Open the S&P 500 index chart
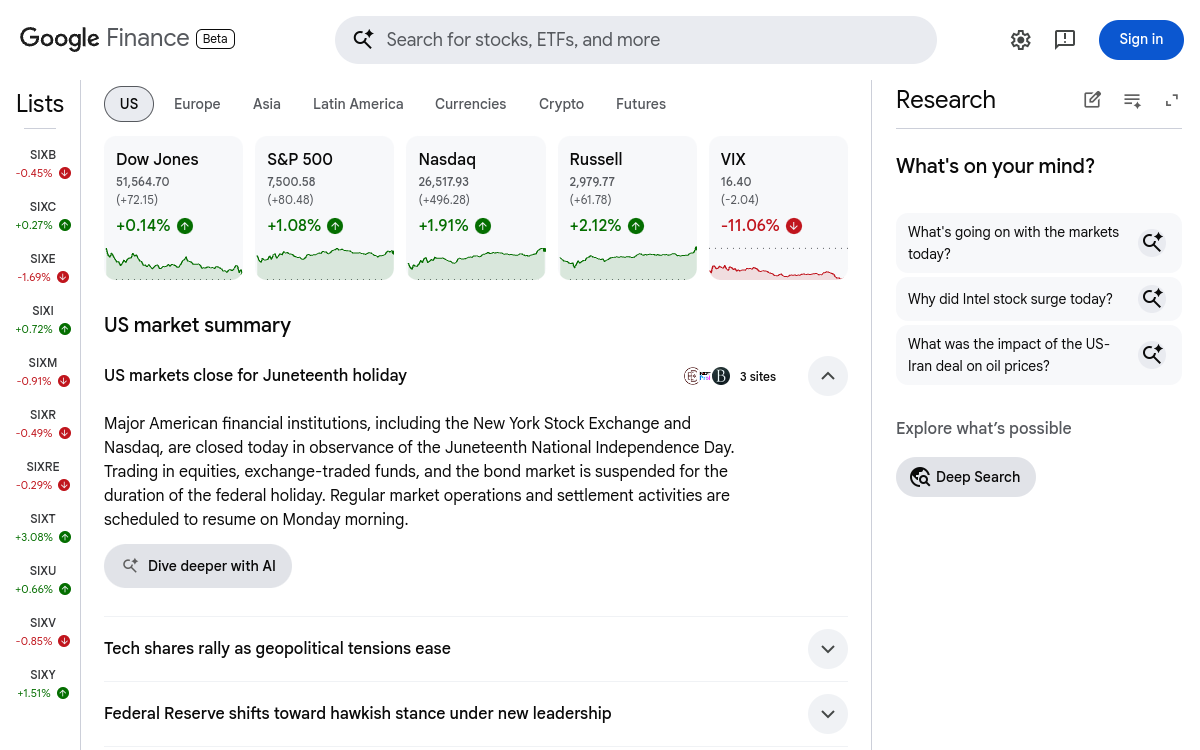 (x=325, y=208)
